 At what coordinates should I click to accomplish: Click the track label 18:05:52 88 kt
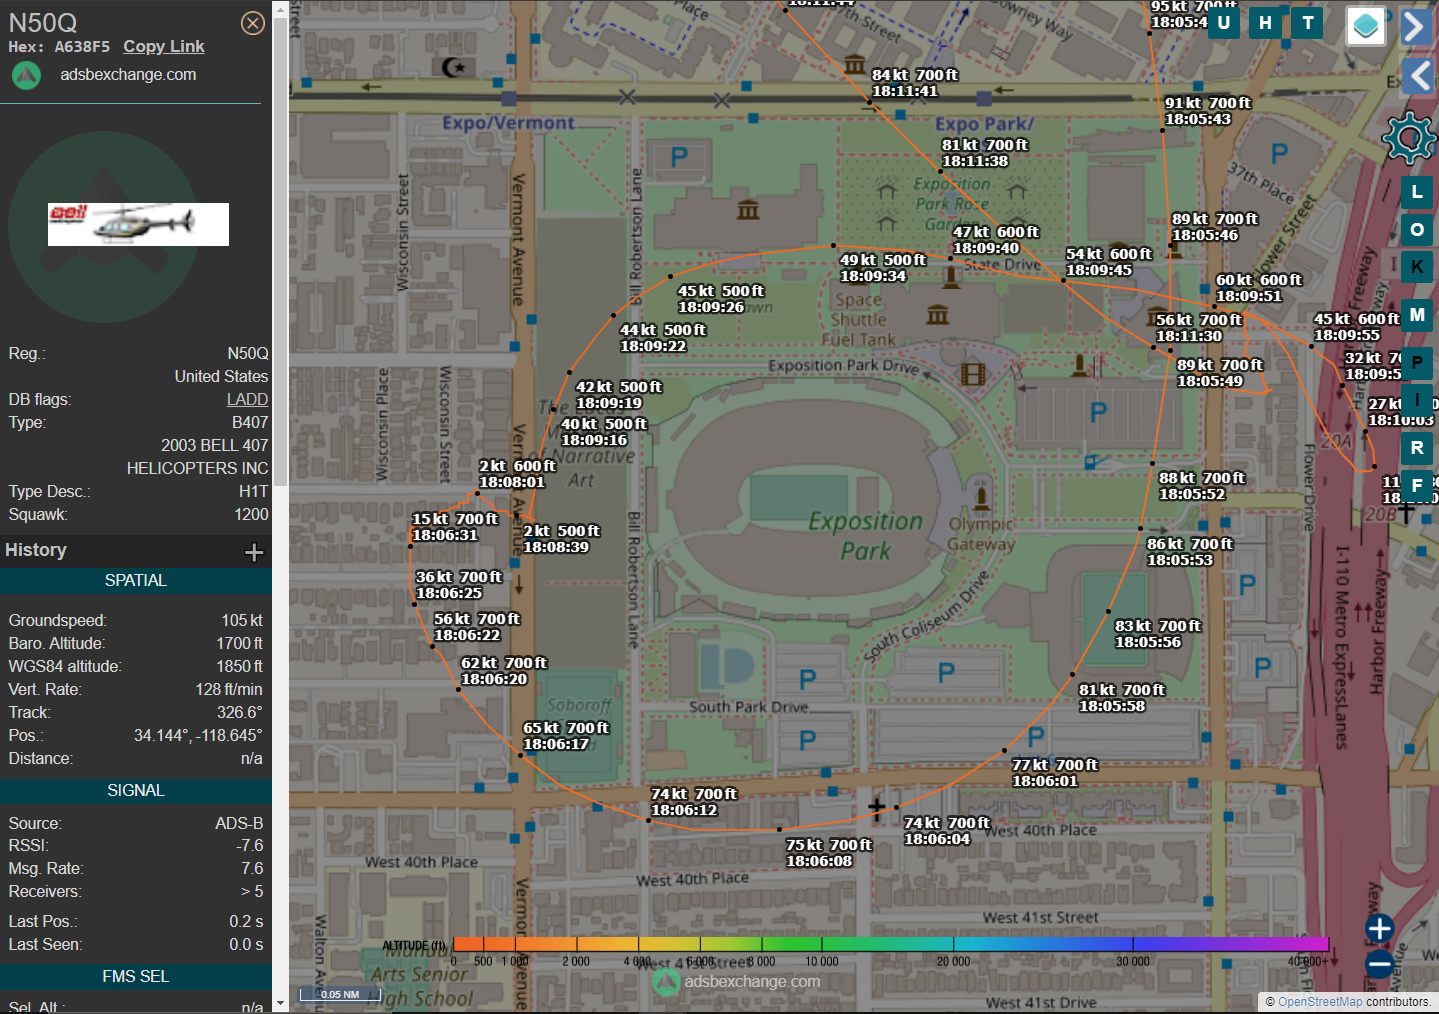(x=1202, y=486)
